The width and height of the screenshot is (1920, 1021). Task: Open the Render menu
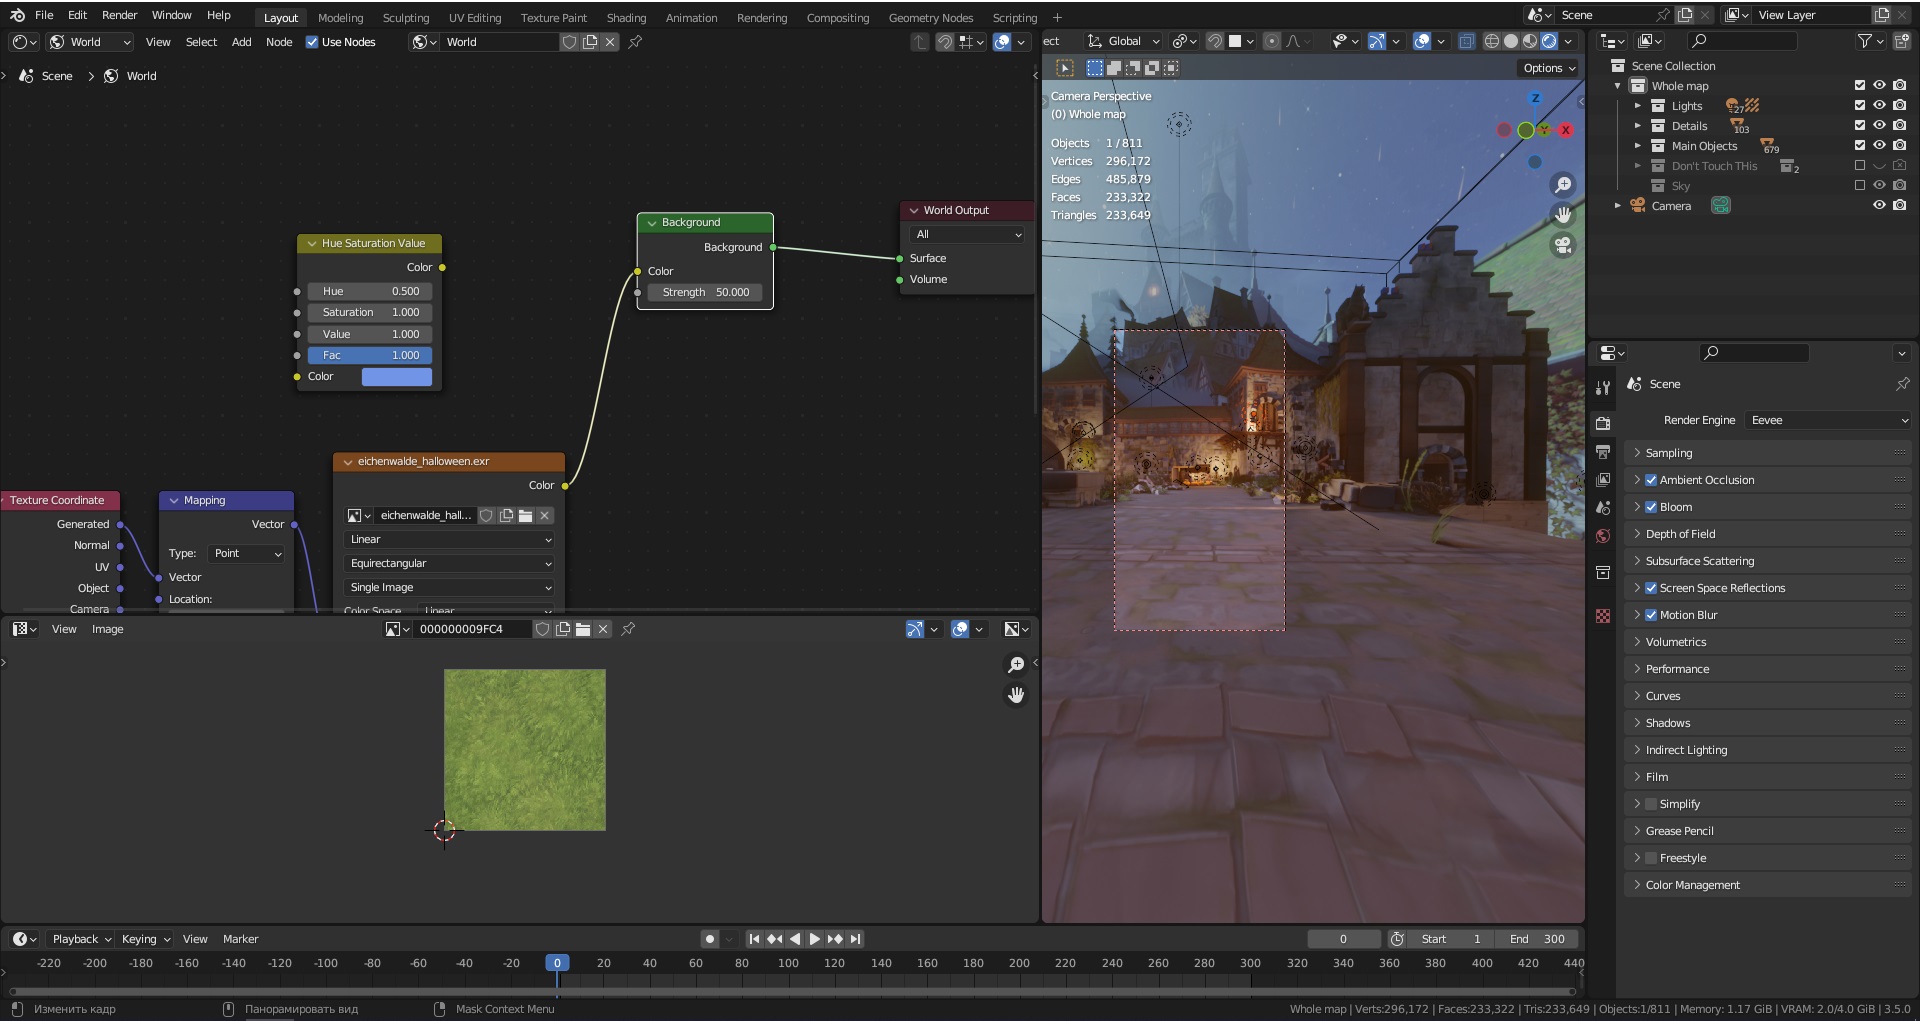click(119, 15)
